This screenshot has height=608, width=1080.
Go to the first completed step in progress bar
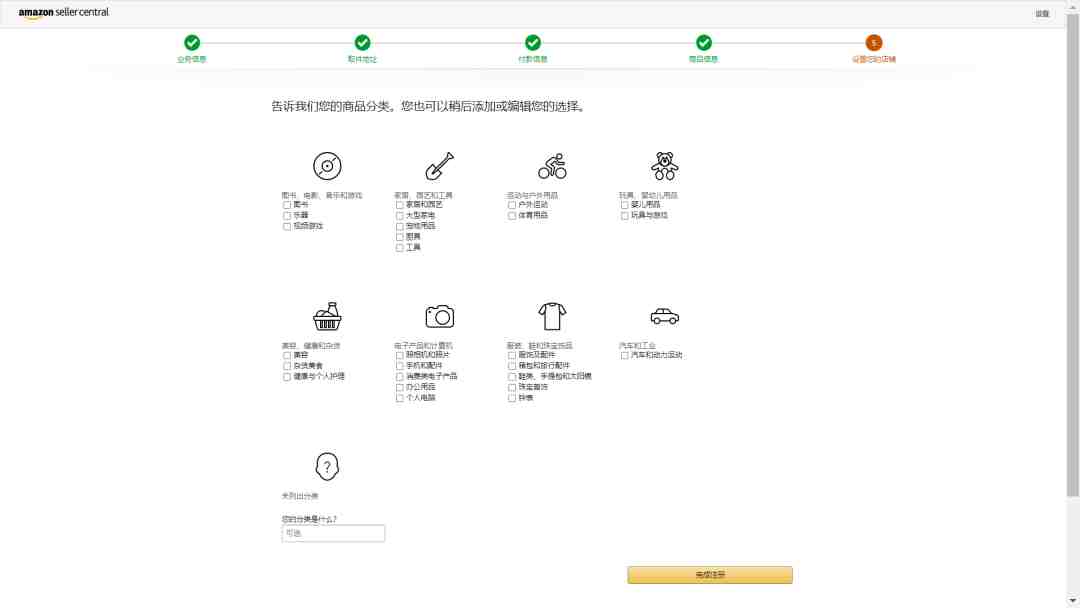coord(191,43)
